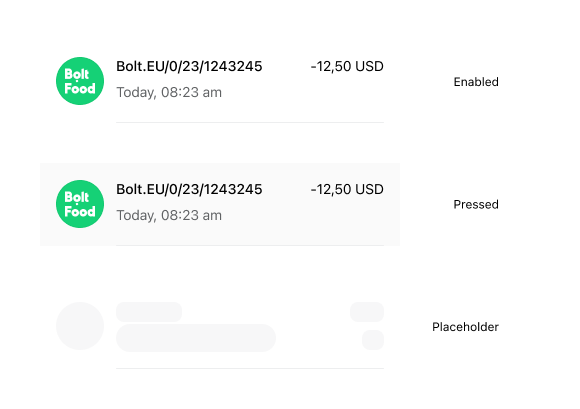
Task: Click the timestamp Today, 08:23 am in Pressed row
Action: (169, 215)
